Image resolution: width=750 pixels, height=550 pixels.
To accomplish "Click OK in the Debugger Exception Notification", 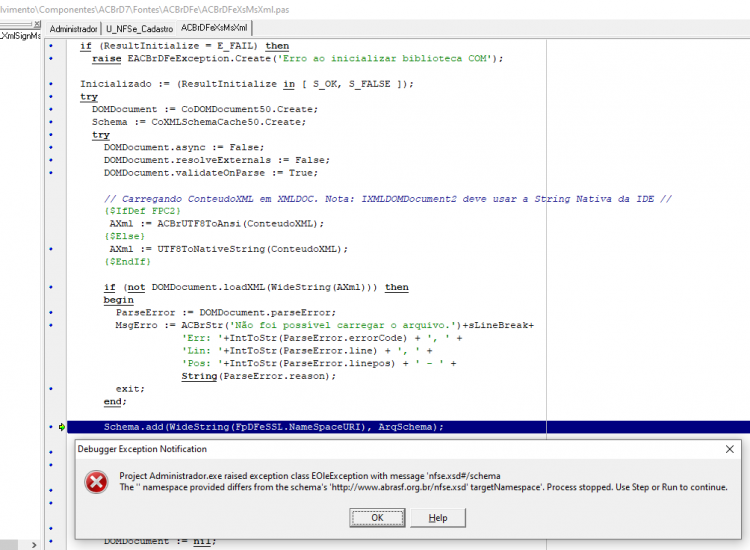I will click(377, 517).
